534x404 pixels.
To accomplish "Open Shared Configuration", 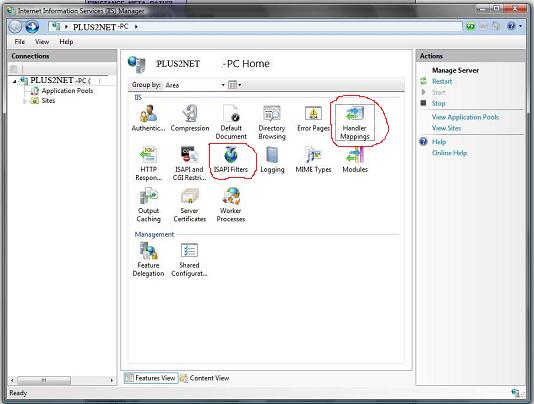I will click(189, 260).
